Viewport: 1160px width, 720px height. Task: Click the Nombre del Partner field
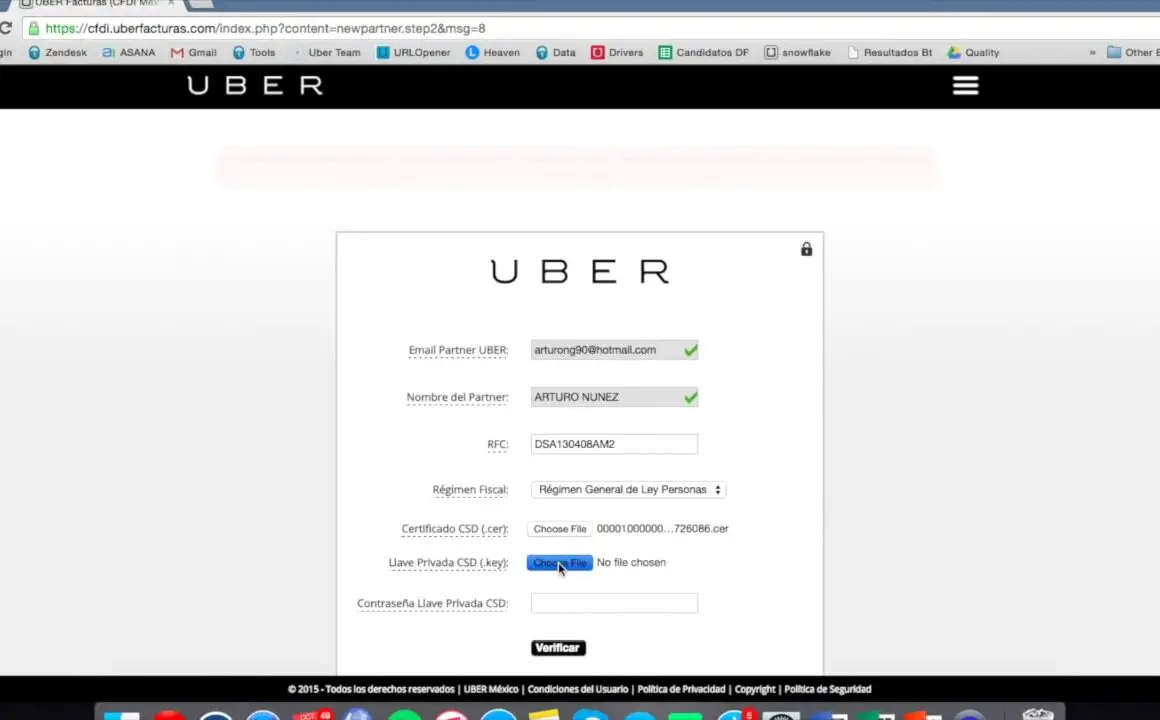[x=614, y=397]
